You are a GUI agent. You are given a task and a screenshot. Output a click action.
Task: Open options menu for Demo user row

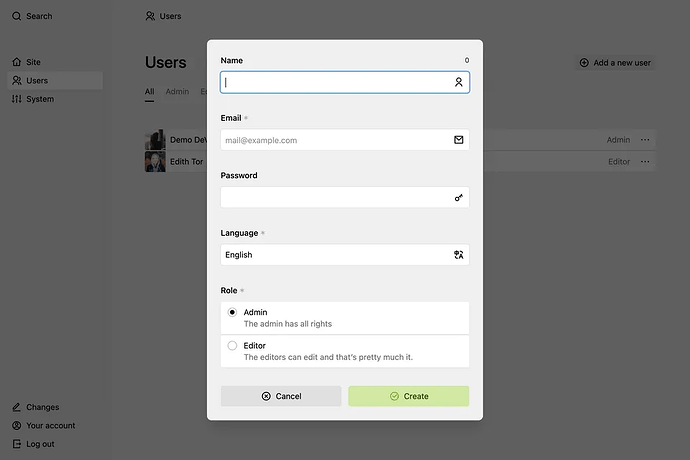point(645,140)
